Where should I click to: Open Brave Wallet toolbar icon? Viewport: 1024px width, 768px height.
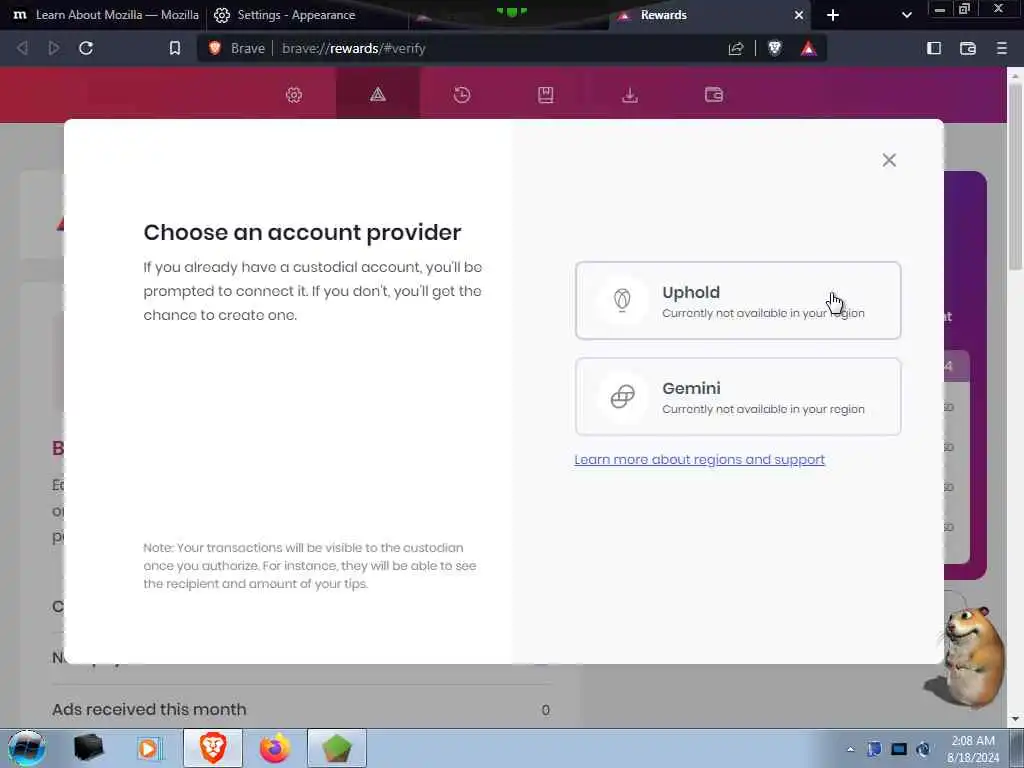pyautogui.click(x=968, y=48)
